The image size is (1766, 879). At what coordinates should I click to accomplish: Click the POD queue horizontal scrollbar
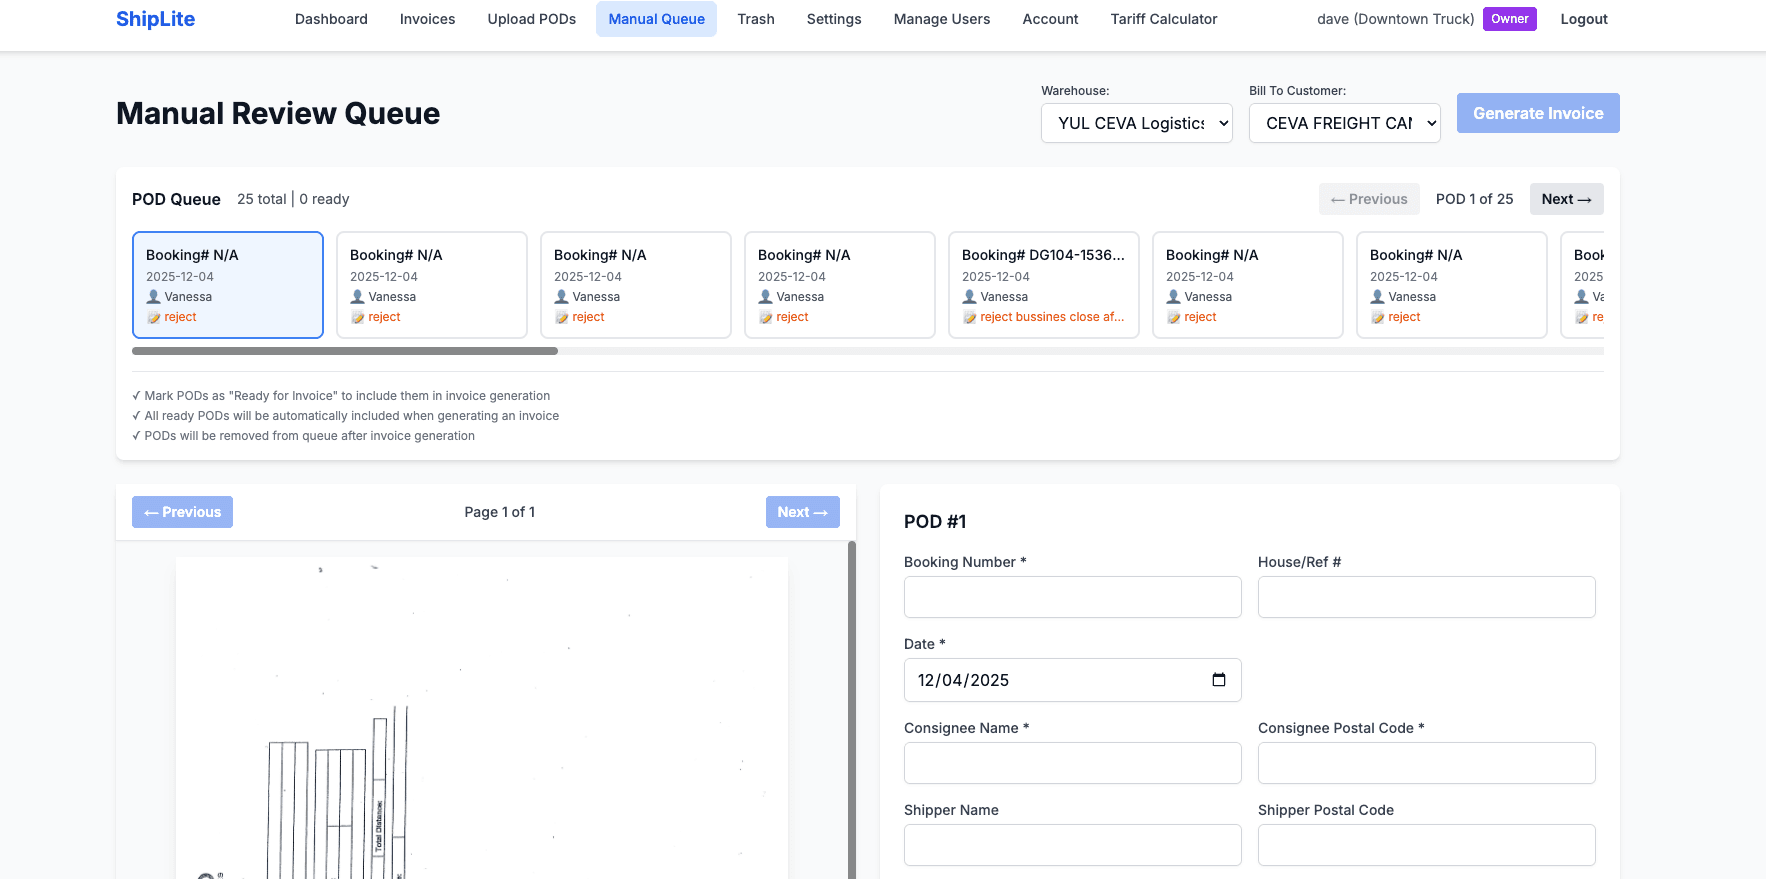click(x=345, y=351)
